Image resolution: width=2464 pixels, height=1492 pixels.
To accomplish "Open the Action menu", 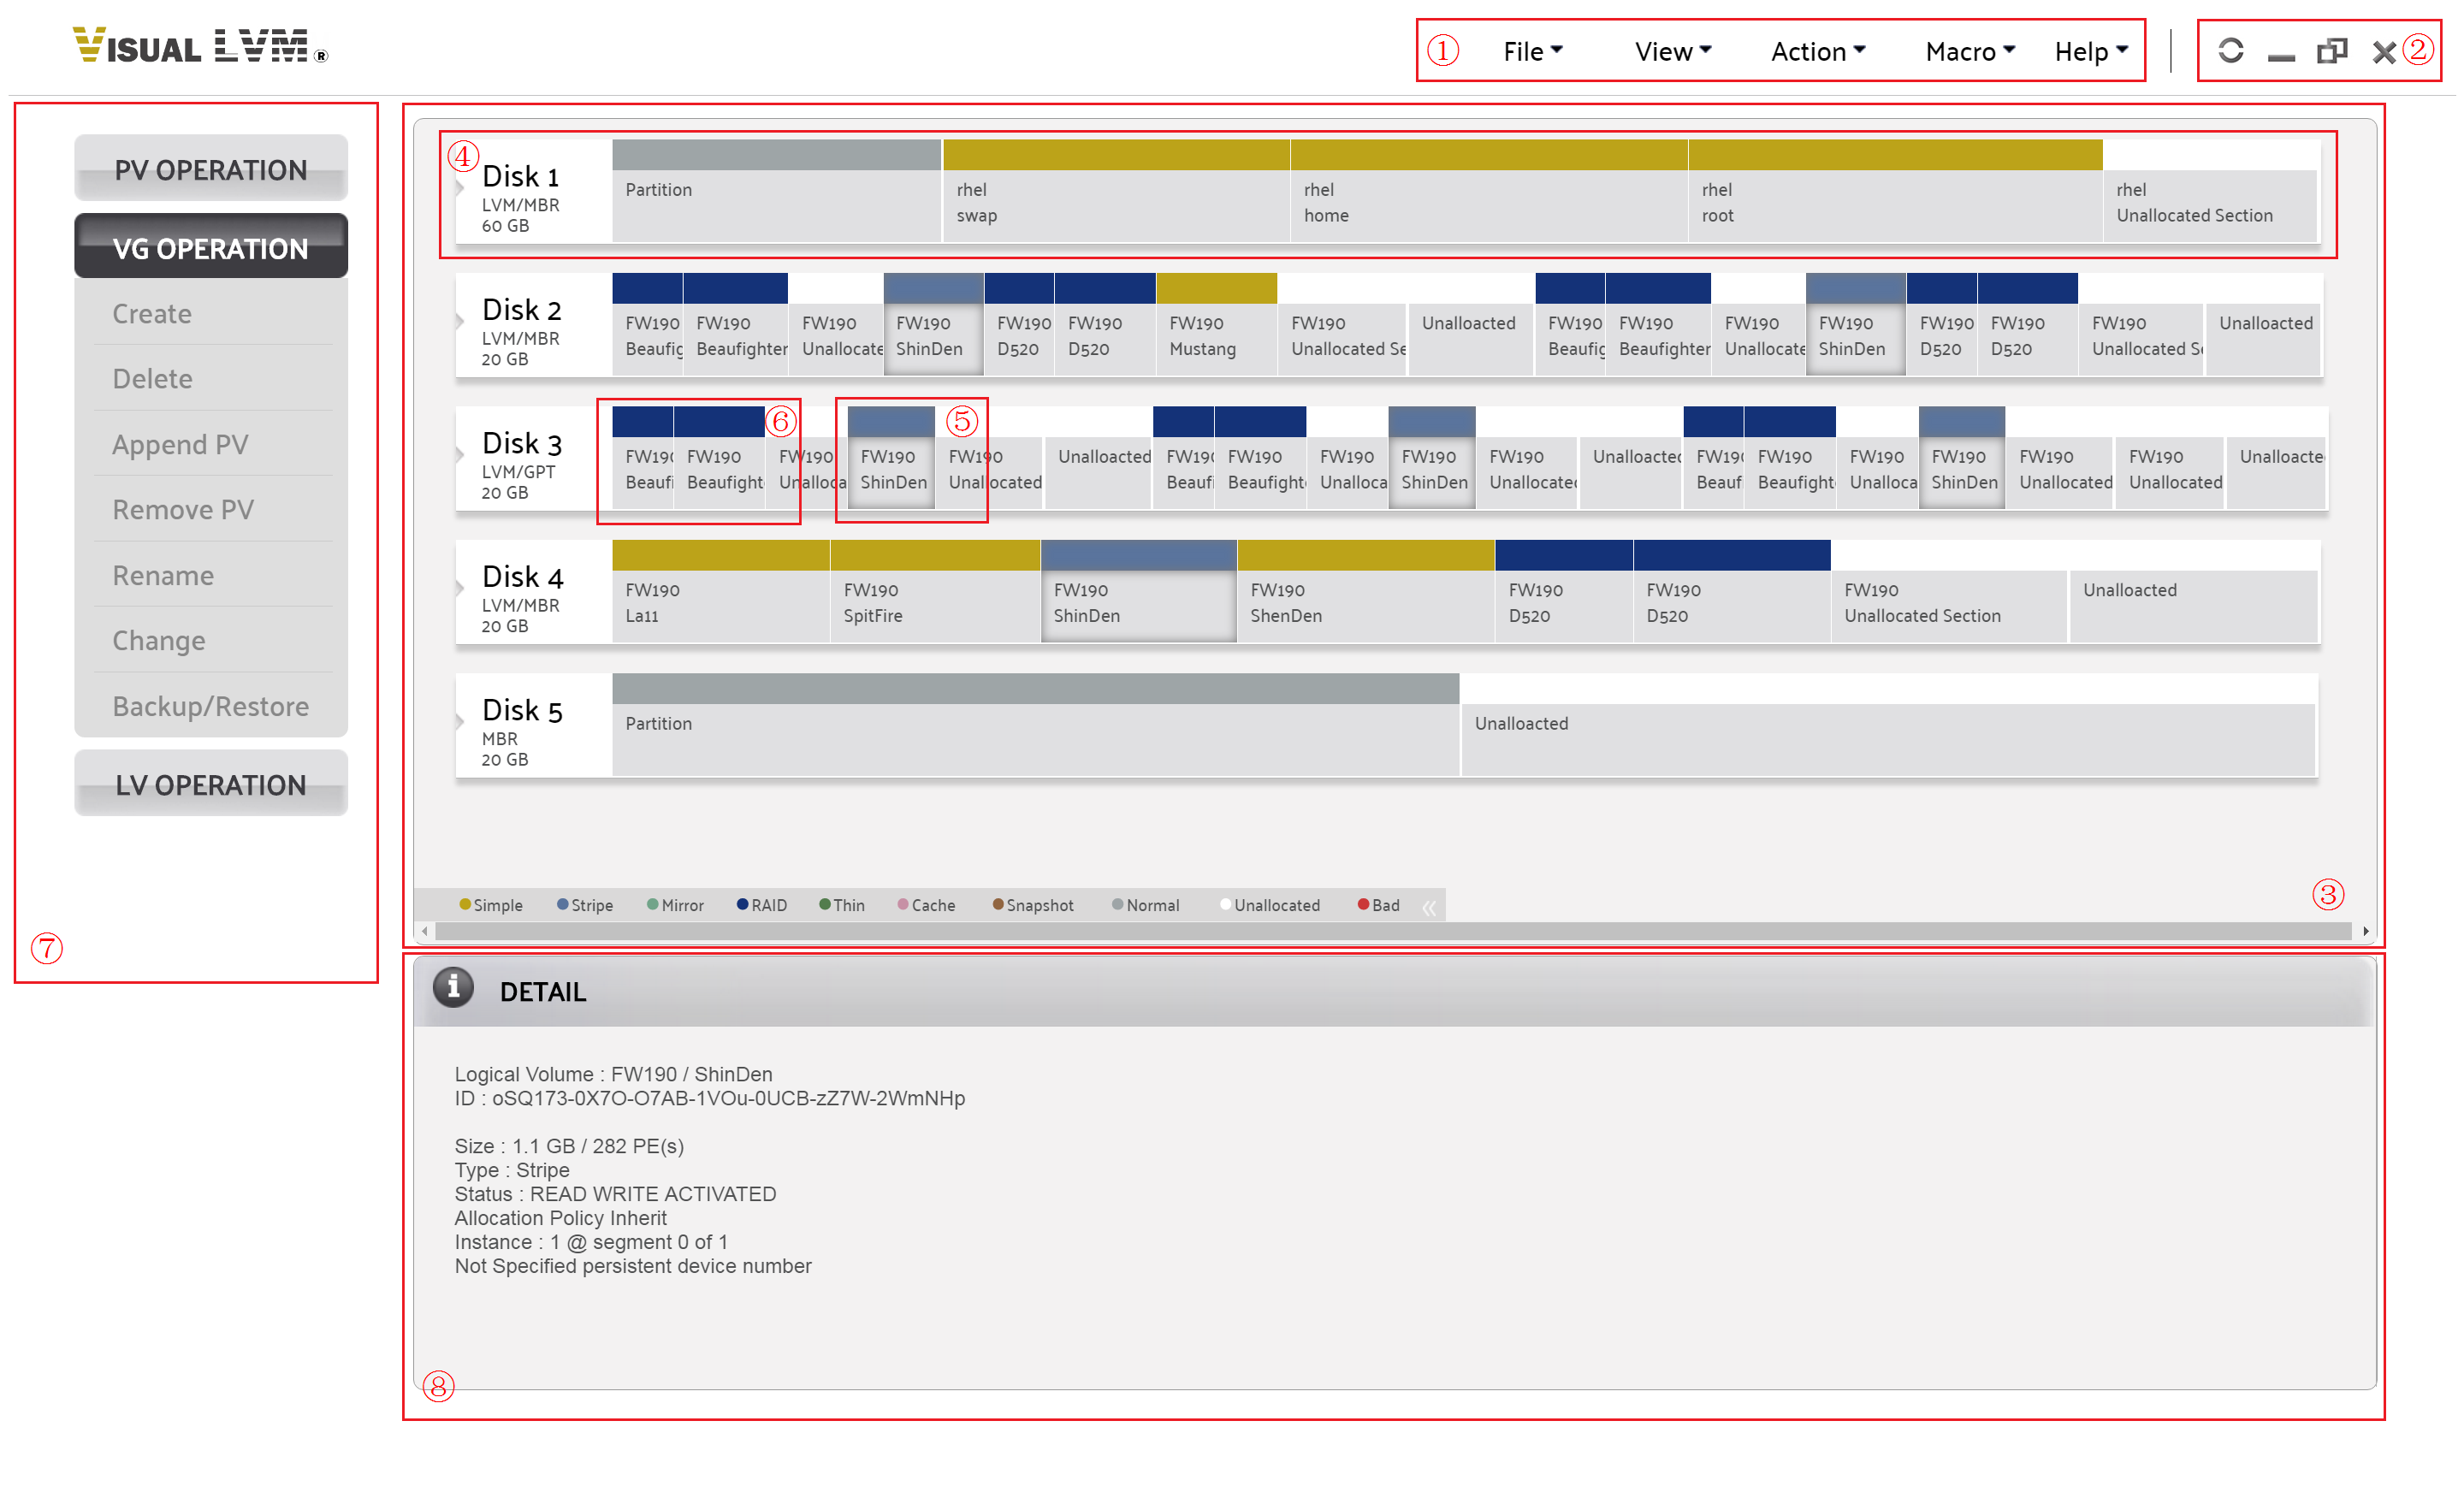I will [1813, 50].
